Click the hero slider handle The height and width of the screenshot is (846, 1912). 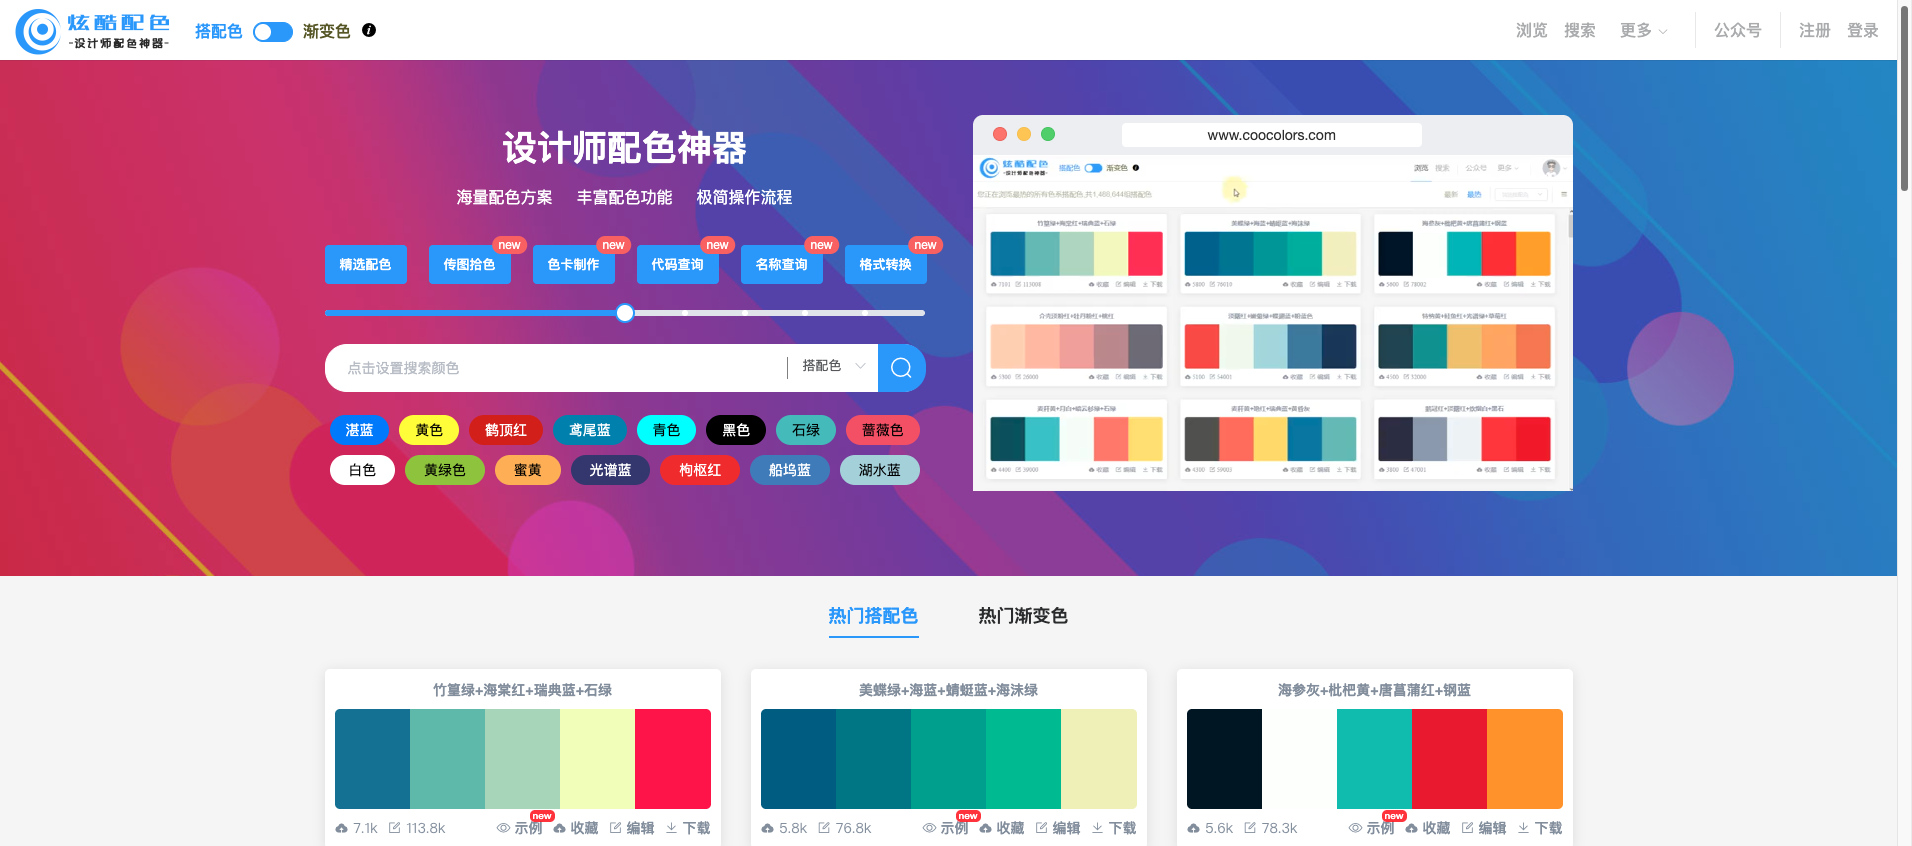[625, 313]
